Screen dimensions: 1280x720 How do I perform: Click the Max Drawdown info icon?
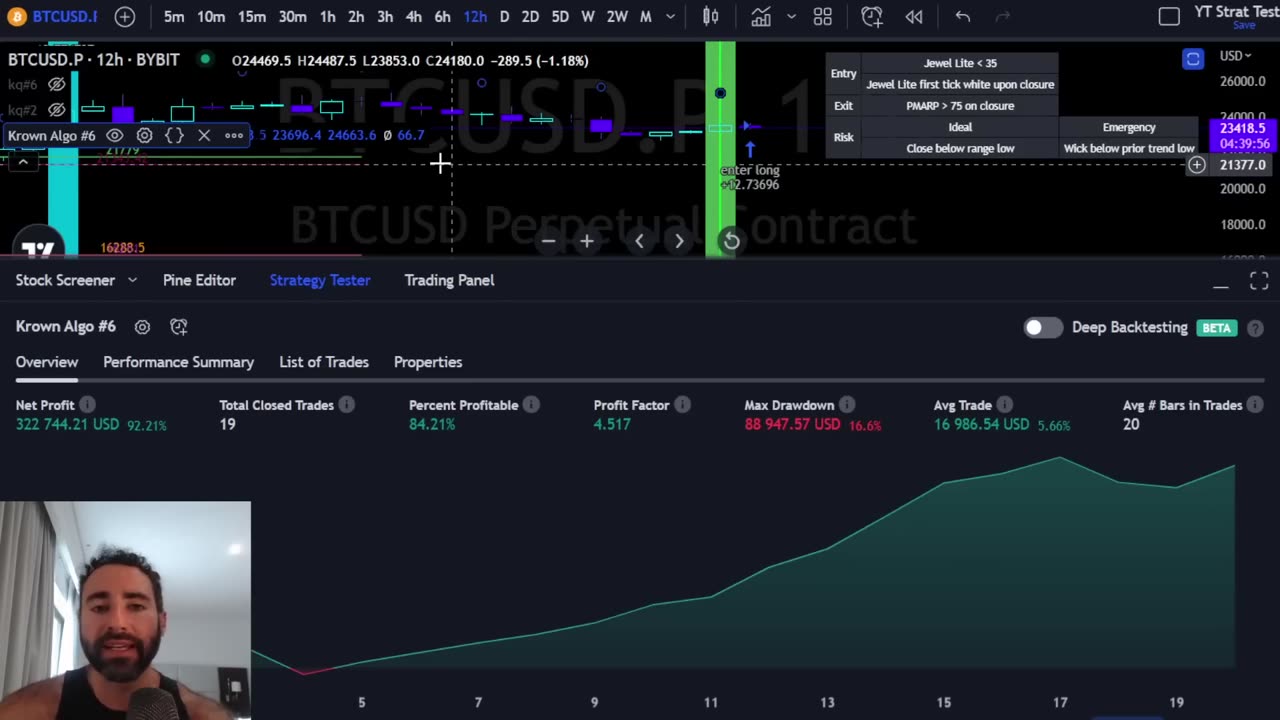coord(847,405)
